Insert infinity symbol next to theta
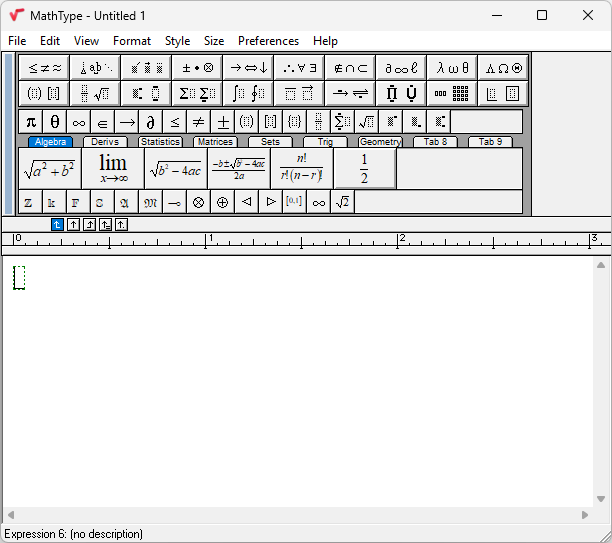The height and width of the screenshot is (543, 612). 78,122
